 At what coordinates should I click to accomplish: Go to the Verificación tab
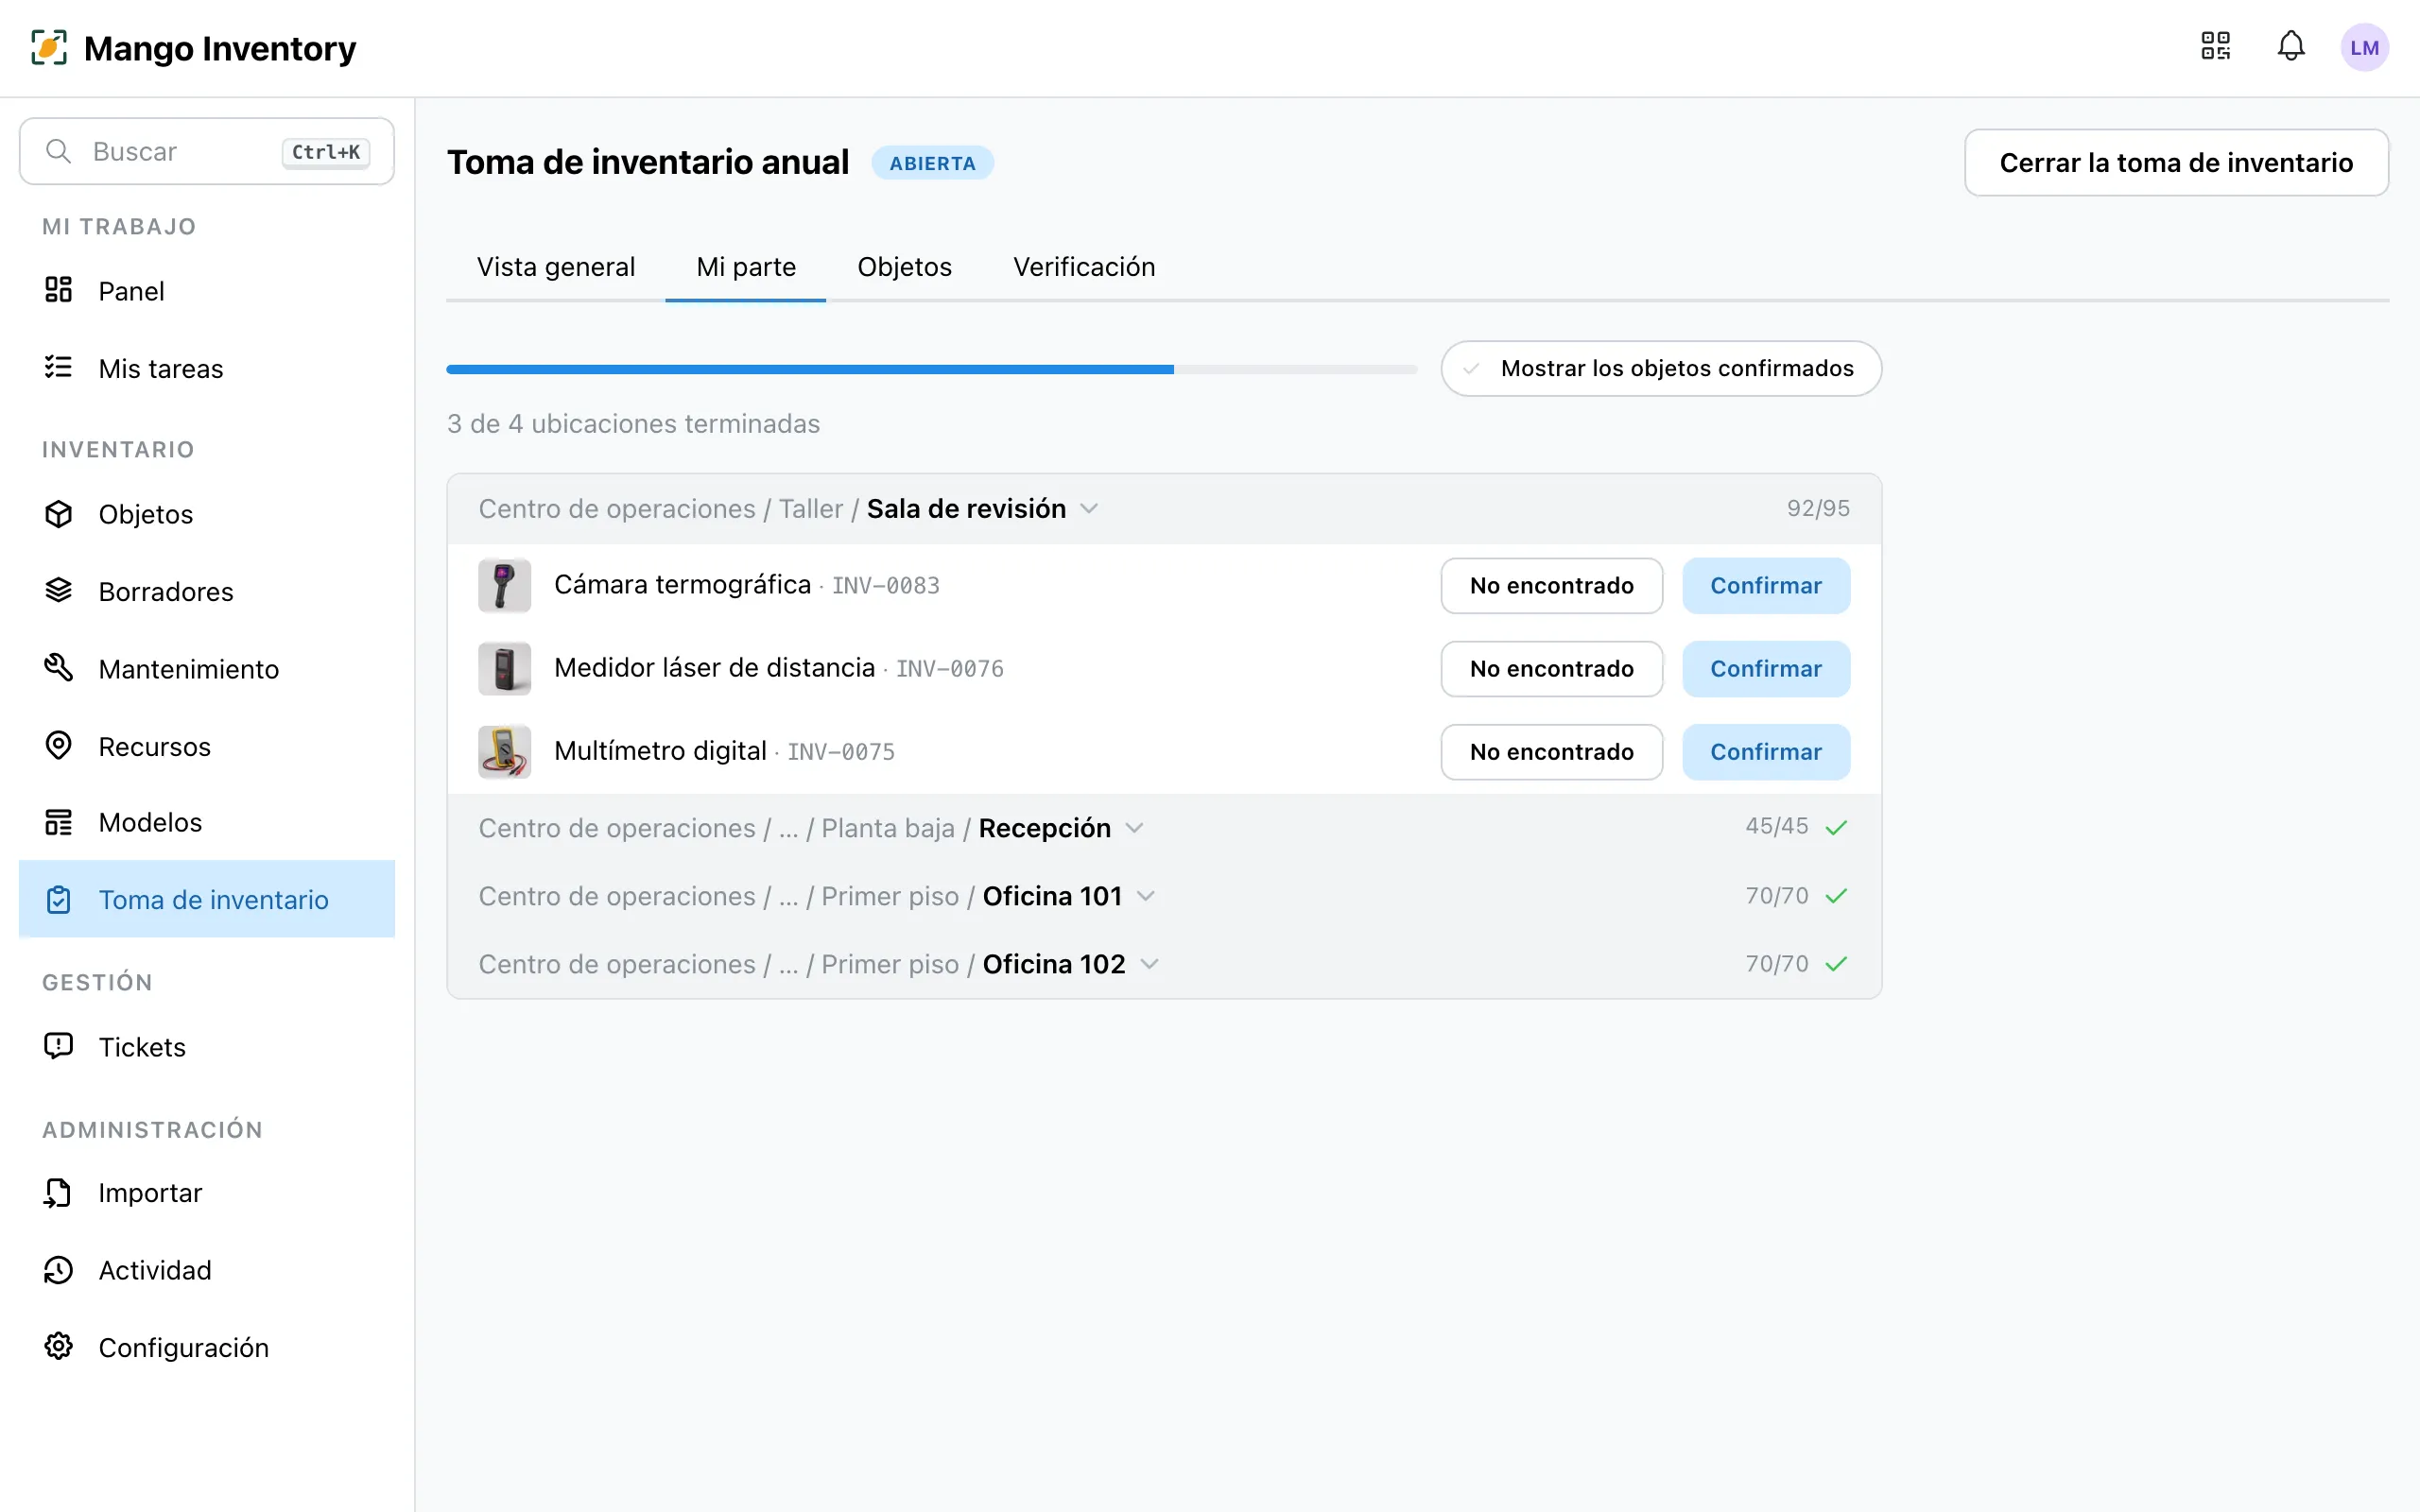1084,267
